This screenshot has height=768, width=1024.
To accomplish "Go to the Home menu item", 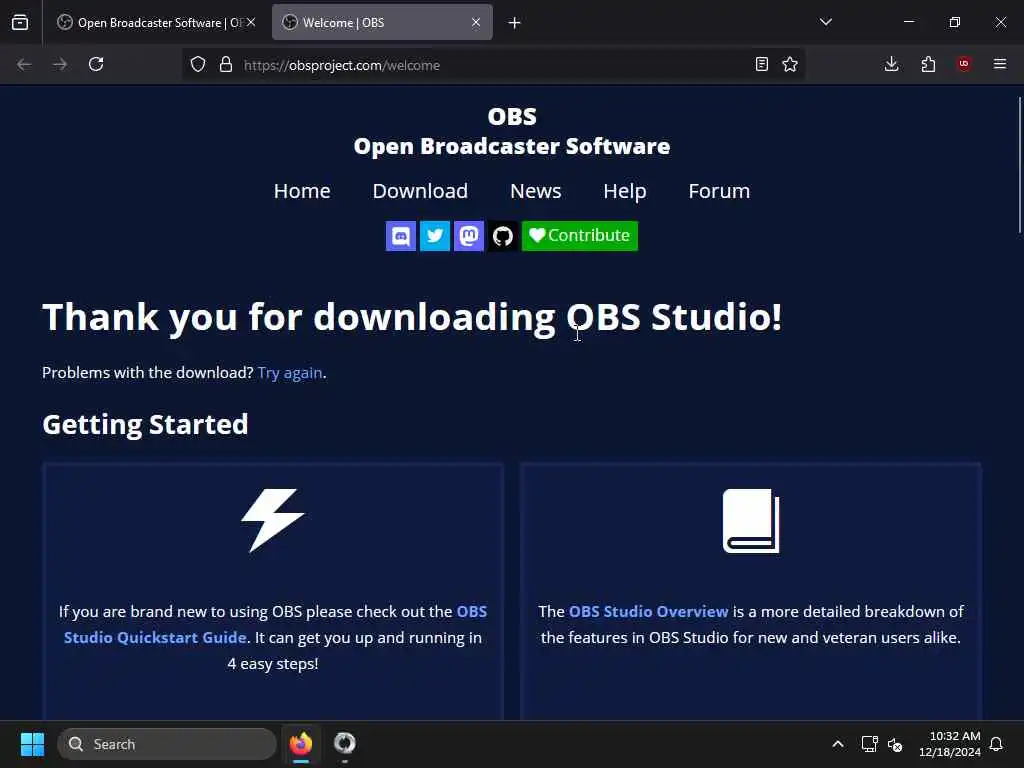I will [x=302, y=191].
